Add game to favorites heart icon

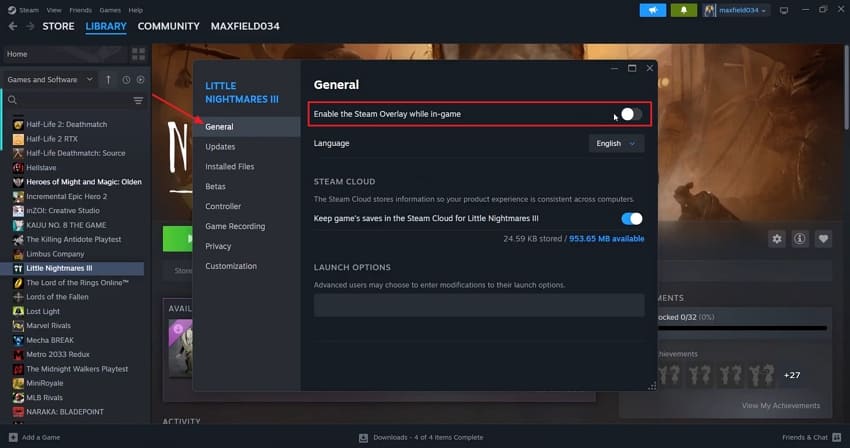pos(823,239)
